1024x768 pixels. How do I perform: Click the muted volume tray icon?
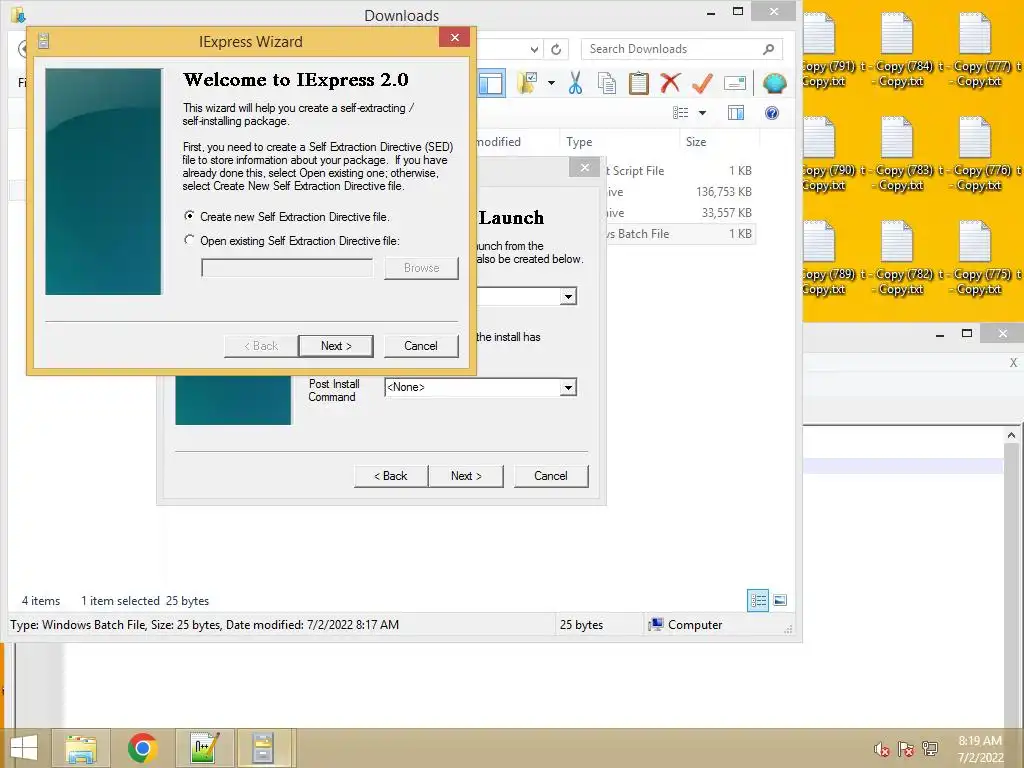tap(882, 749)
